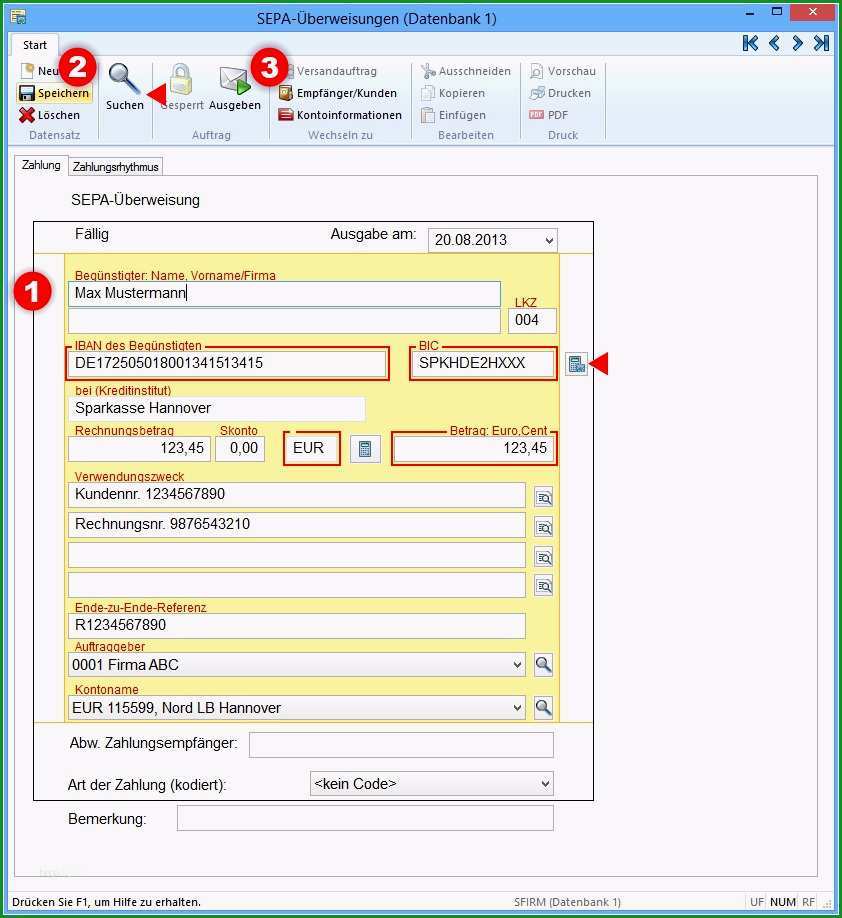The image size is (842, 918).
Task: Switch to Empfänger/Kunden
Action: (x=338, y=93)
